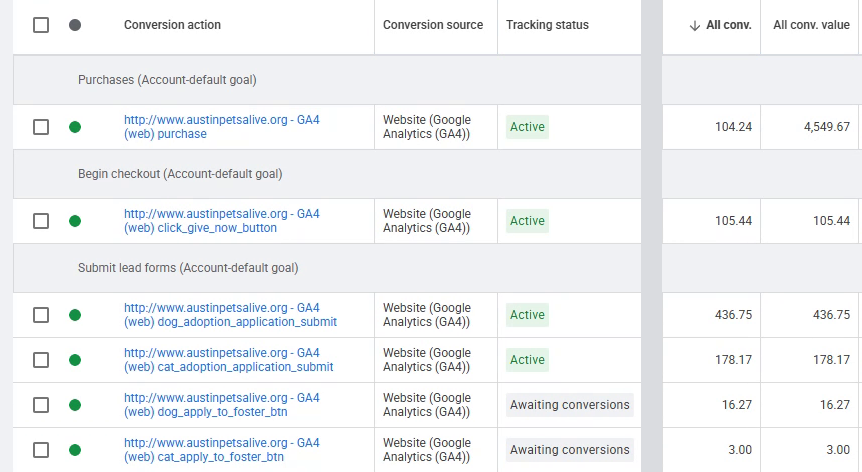The width and height of the screenshot is (862, 472).
Task: Select the click_give_now_button row checkbox
Action: coord(41,221)
